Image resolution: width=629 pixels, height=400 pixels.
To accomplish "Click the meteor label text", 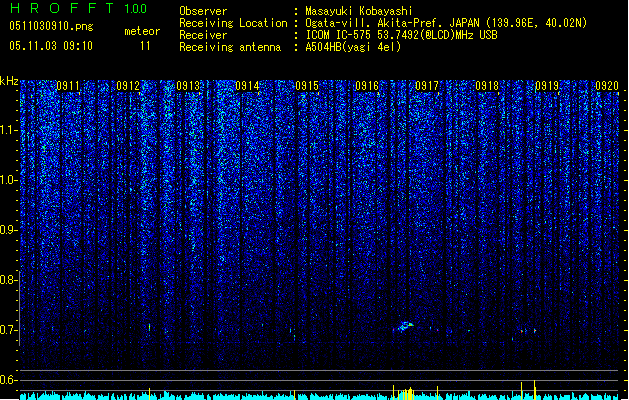I will tap(142, 31).
